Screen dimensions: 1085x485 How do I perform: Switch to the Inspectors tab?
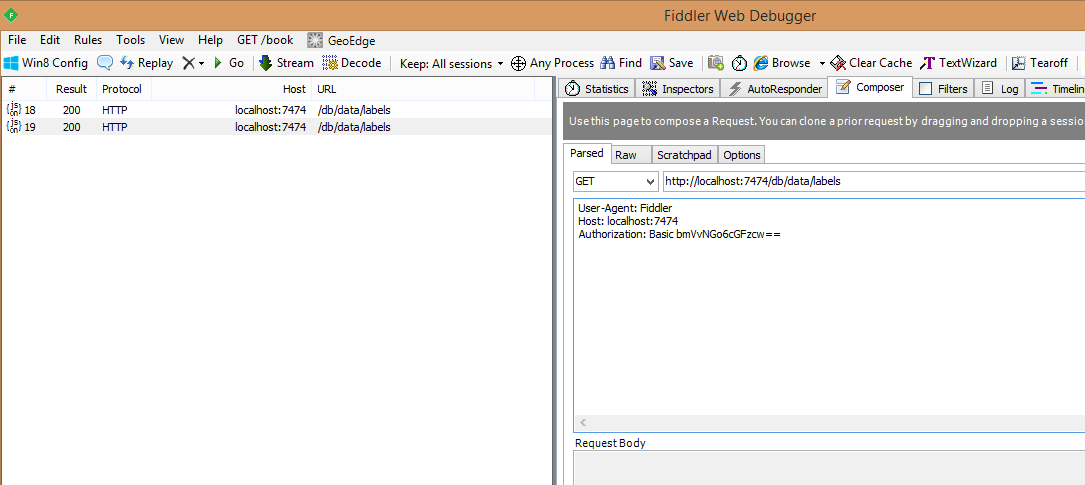(x=679, y=89)
